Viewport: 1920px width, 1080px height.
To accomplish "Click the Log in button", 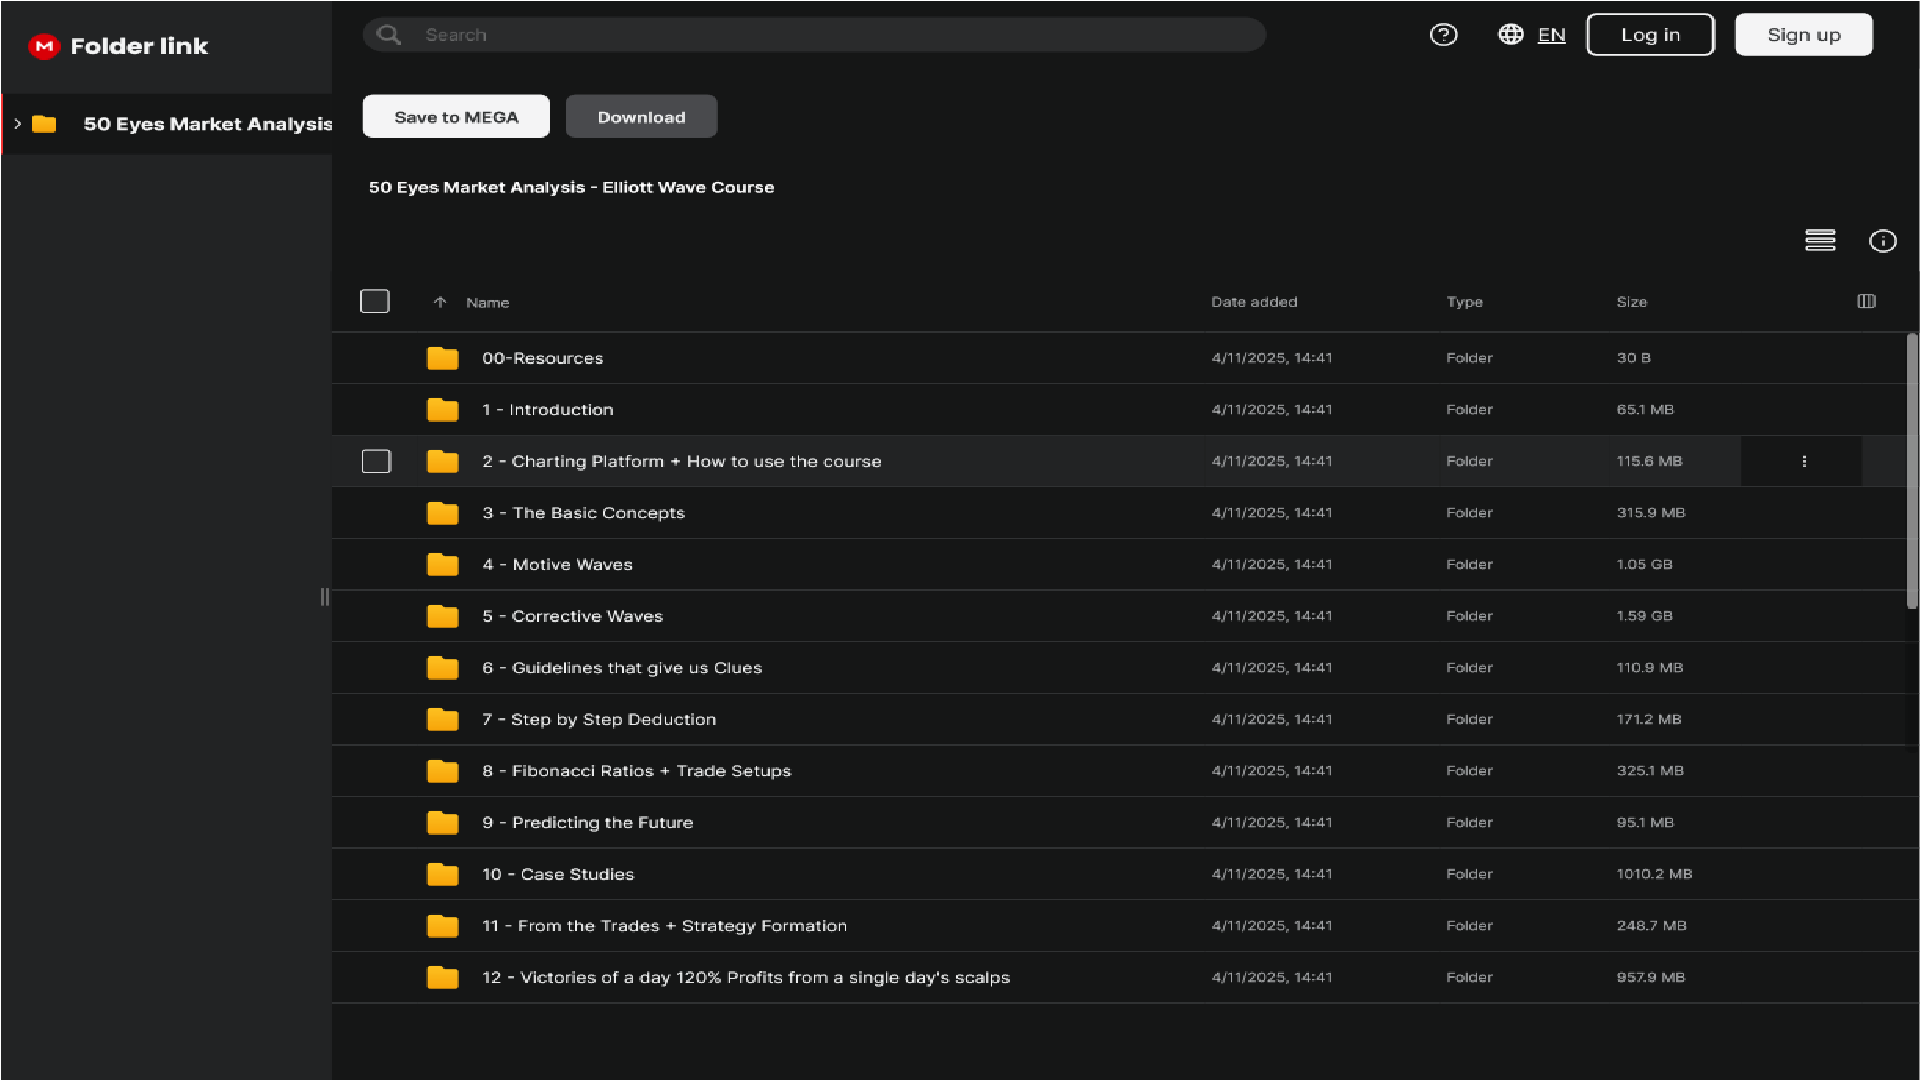I will click(1650, 35).
